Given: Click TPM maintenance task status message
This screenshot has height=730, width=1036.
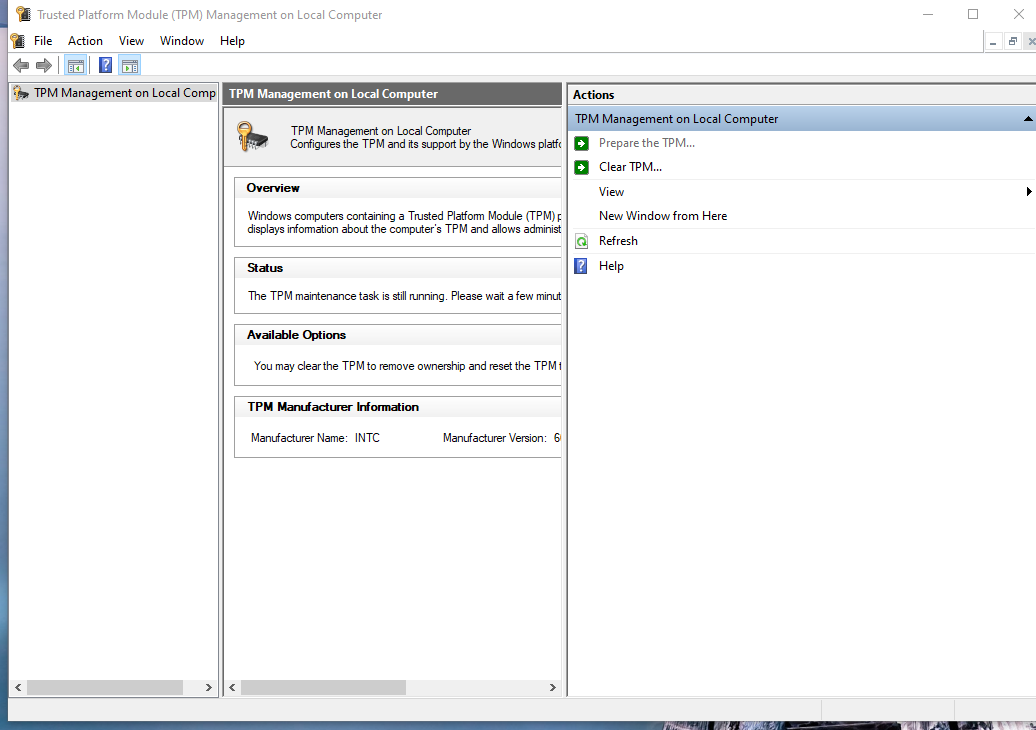Looking at the screenshot, I should coord(404,296).
